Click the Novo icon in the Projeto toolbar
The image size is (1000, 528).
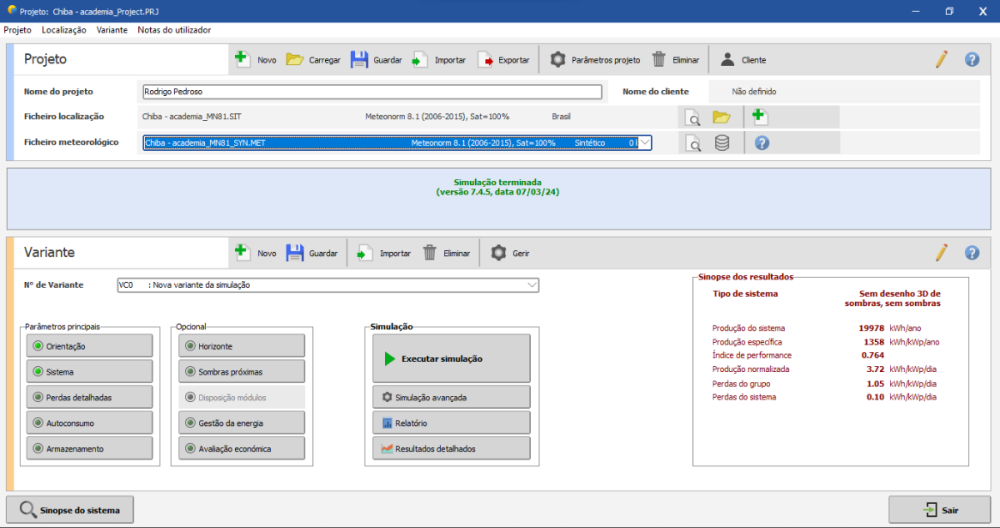[x=243, y=59]
